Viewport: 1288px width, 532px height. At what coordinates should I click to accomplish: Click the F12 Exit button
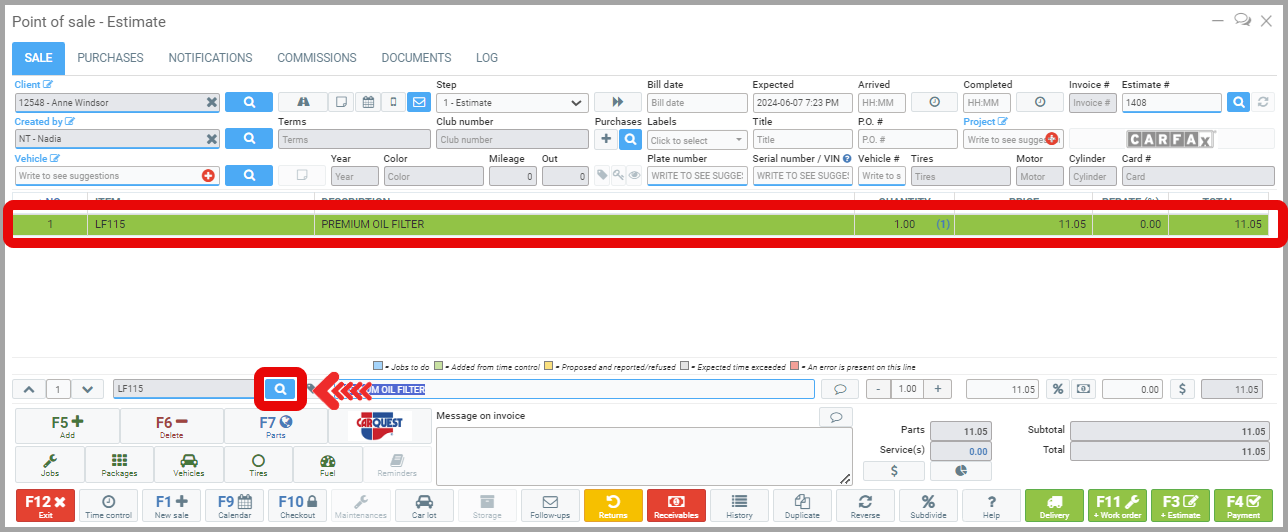(x=45, y=505)
